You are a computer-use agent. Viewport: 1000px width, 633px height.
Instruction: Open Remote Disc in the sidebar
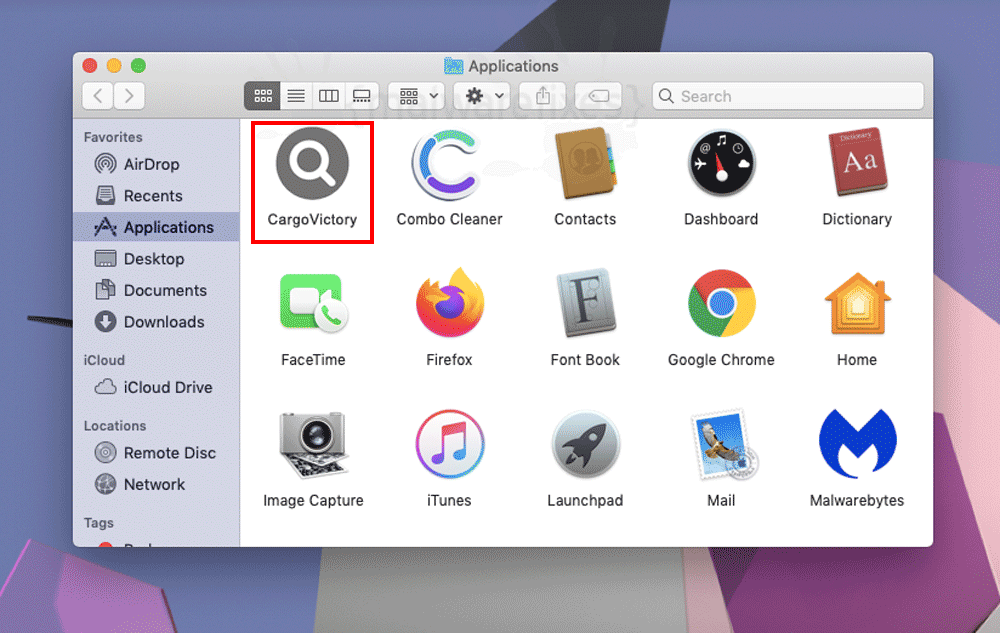(156, 453)
